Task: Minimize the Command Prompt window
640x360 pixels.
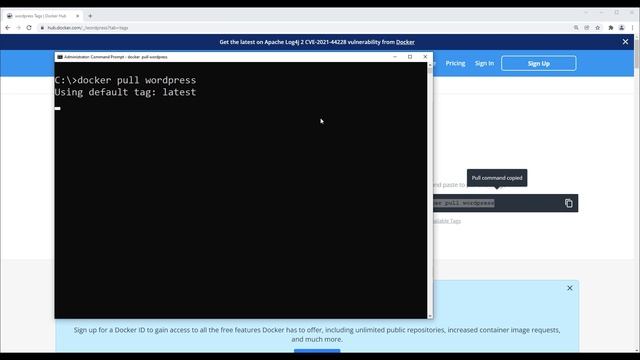Action: 395,57
